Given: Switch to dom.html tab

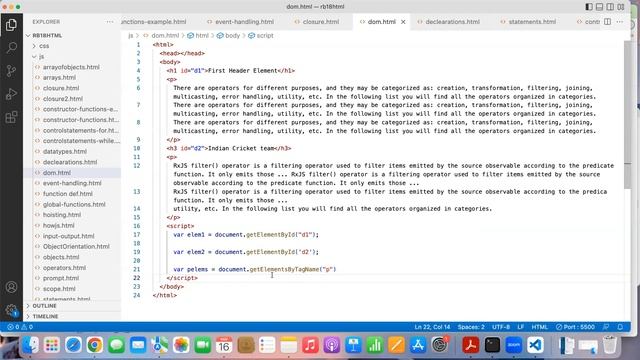Looking at the screenshot, I should [x=381, y=22].
